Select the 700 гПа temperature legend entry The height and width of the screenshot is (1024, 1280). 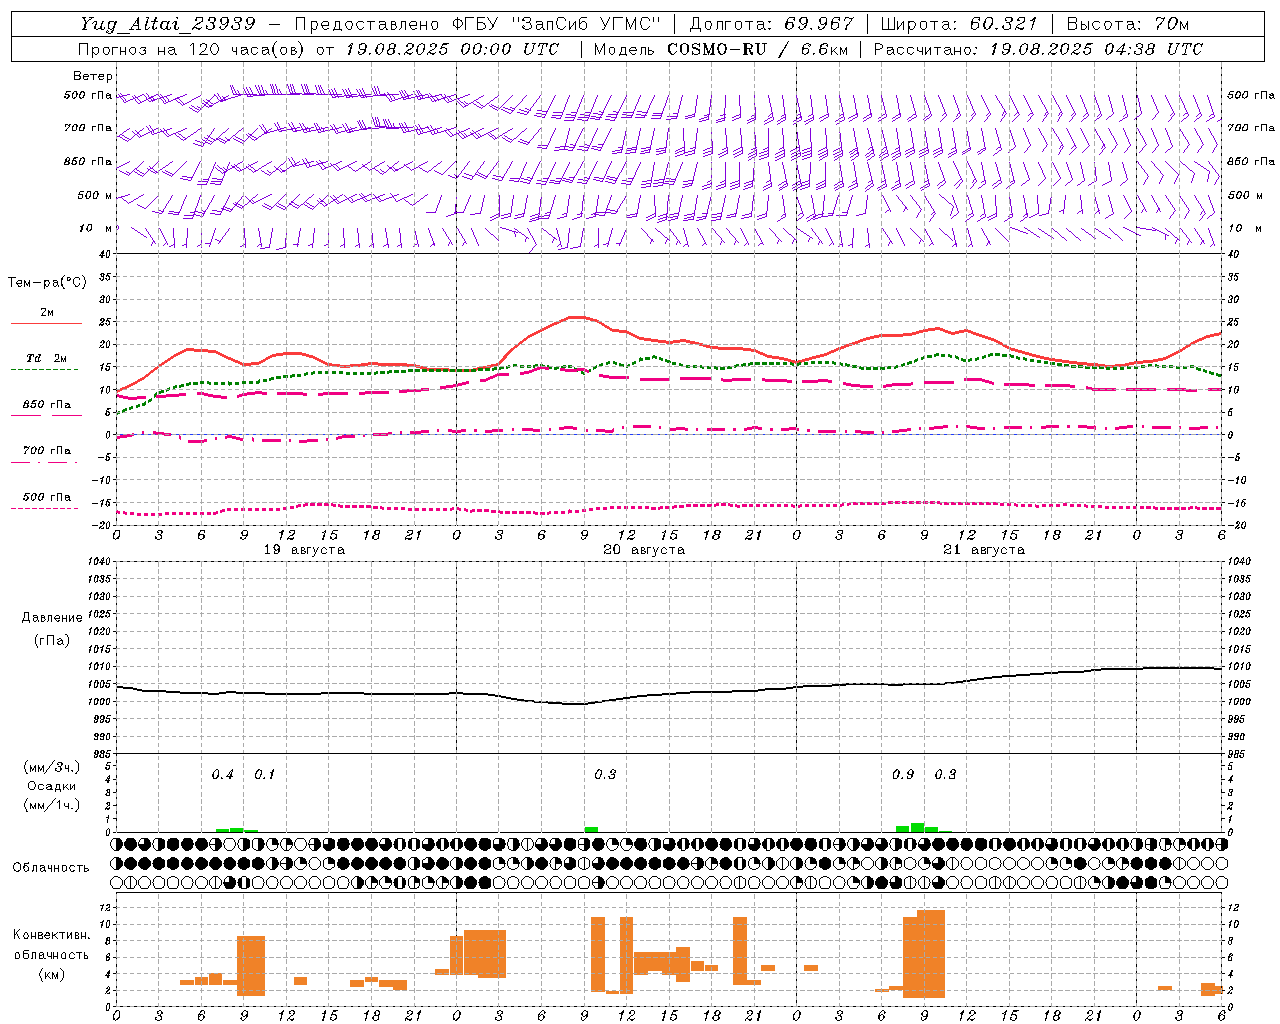[x=47, y=451]
